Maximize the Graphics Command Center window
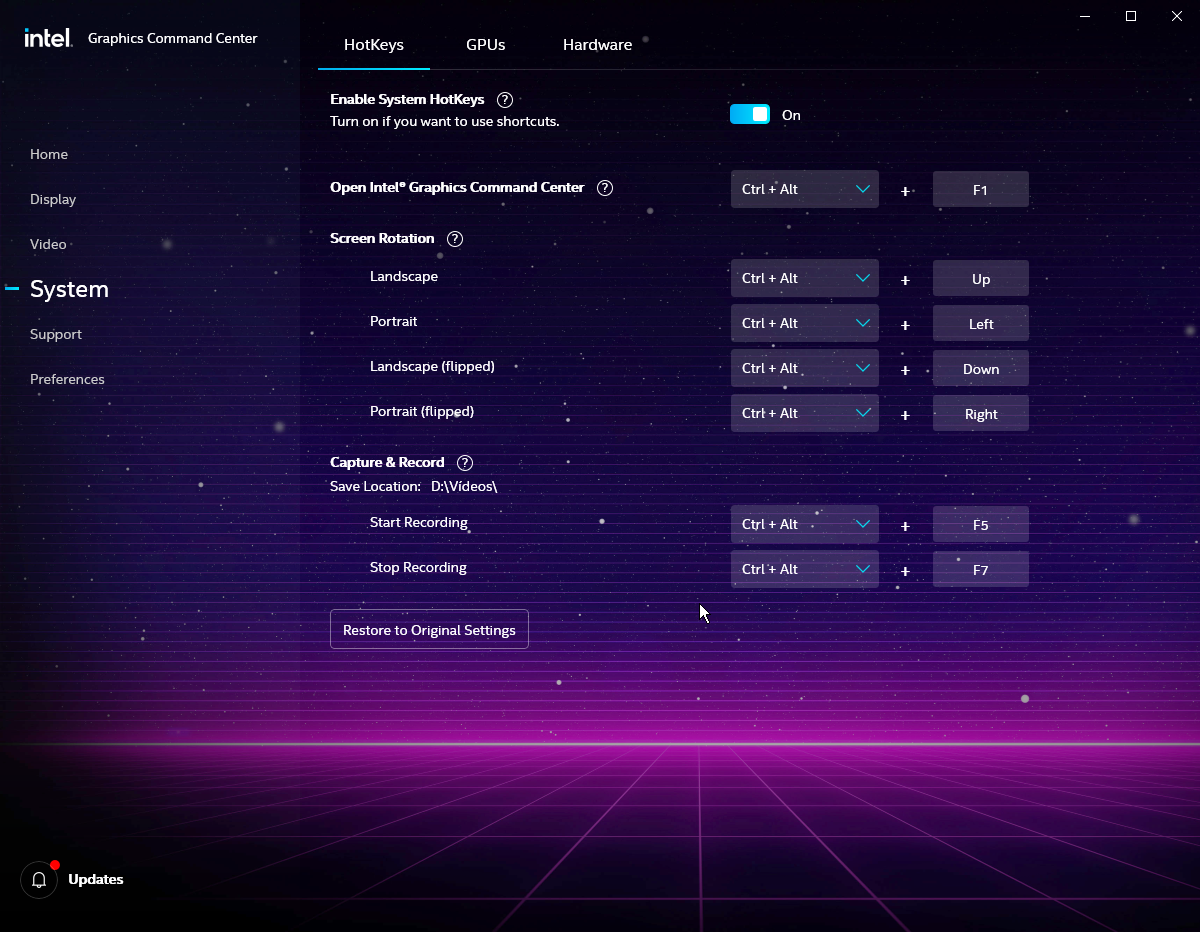Viewport: 1200px width, 932px height. pyautogui.click(x=1131, y=16)
